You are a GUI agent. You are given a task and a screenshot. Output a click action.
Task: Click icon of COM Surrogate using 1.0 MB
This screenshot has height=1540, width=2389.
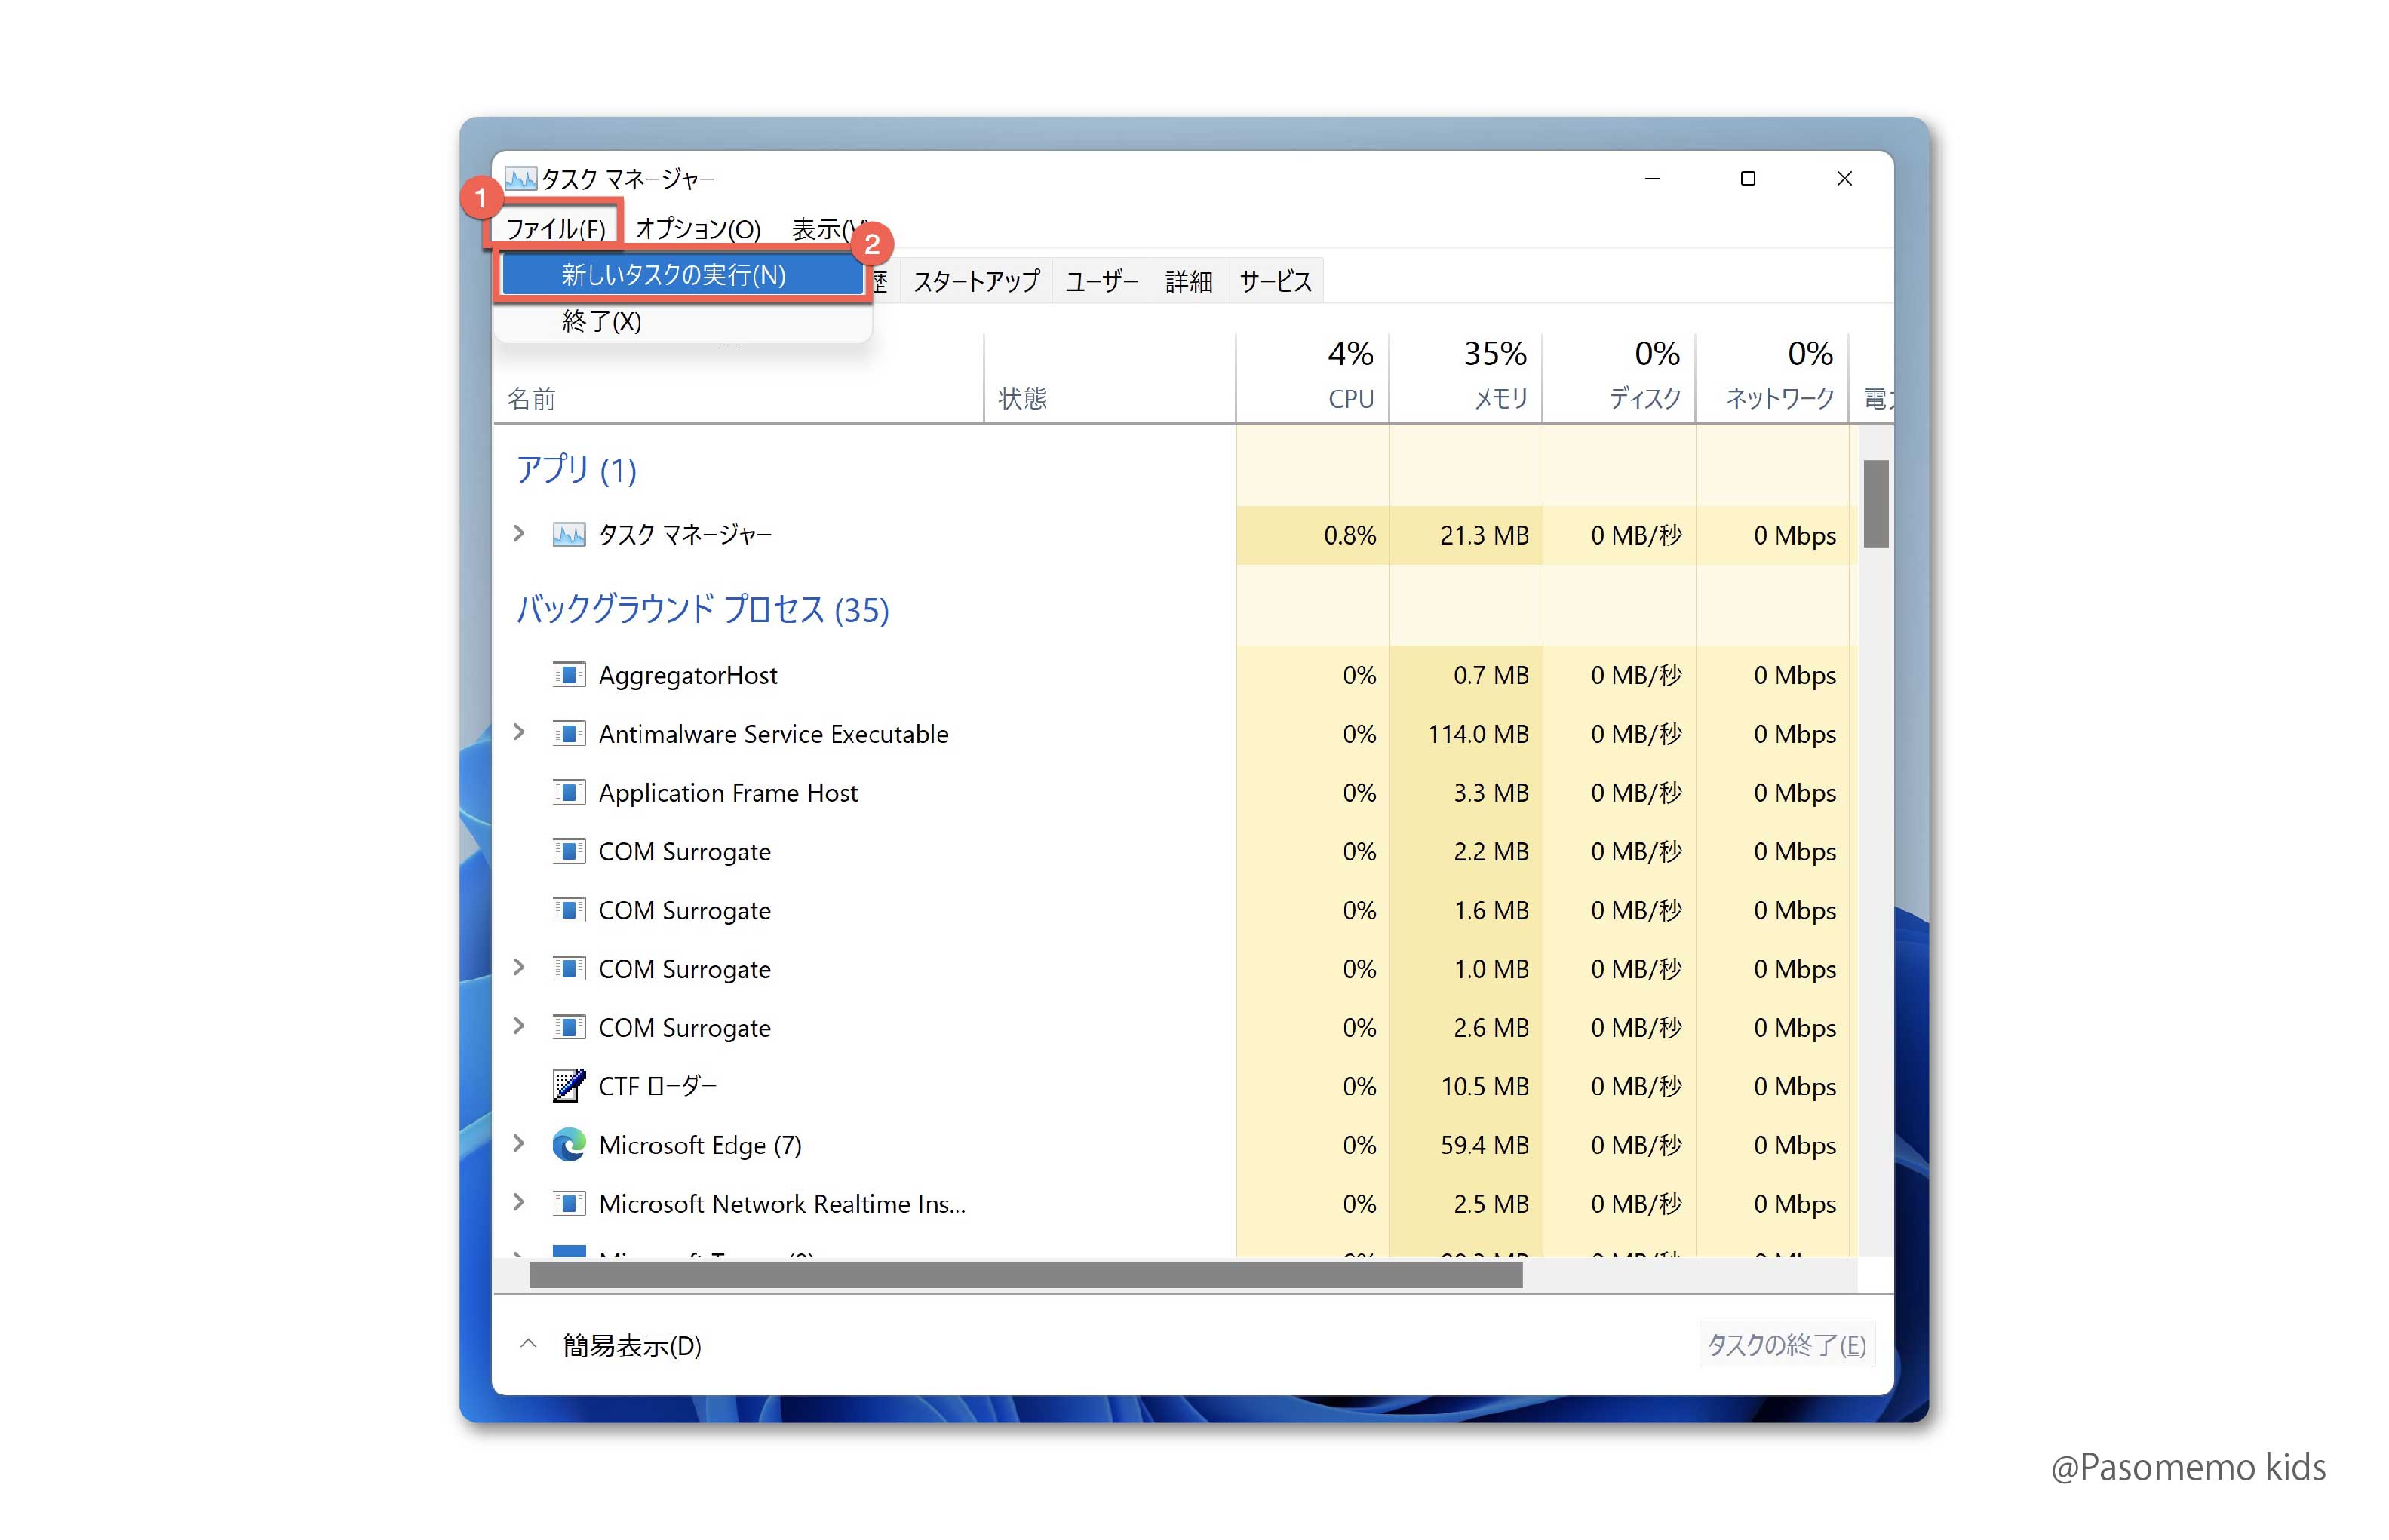pos(569,969)
